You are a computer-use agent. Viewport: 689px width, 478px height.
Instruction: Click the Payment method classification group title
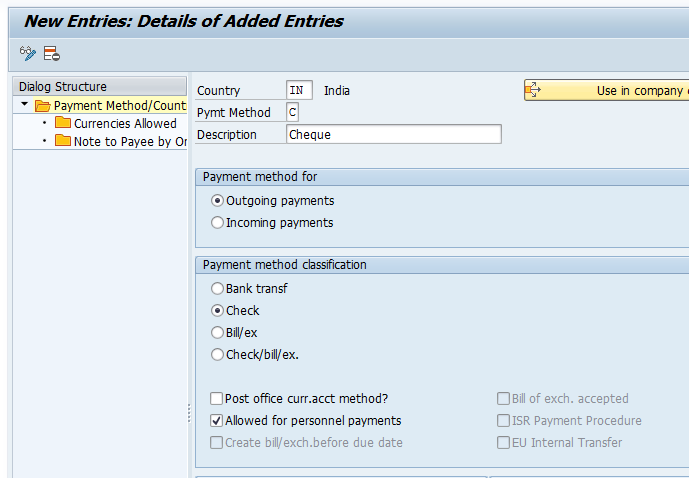click(x=284, y=264)
